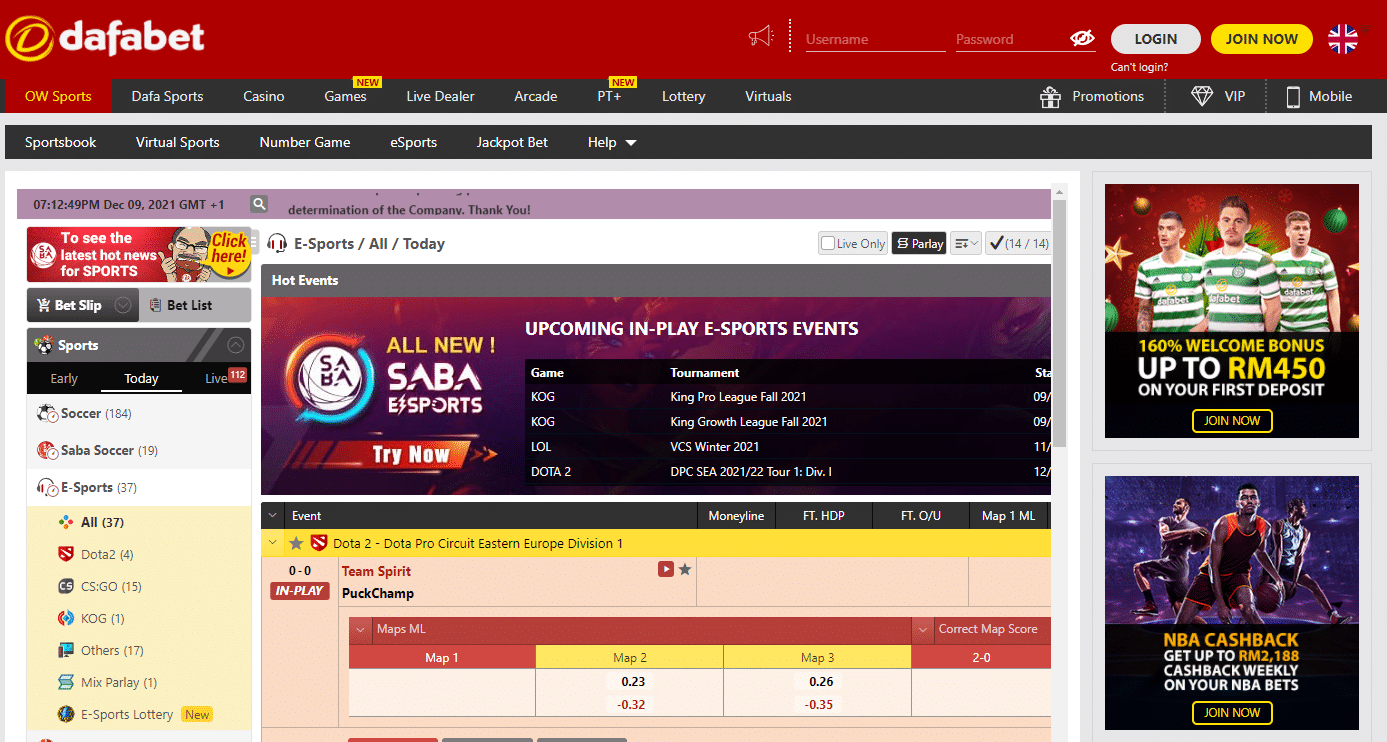This screenshot has width=1387, height=742.
Task: Click the KOG icon in sidebar
Action: coord(66,618)
